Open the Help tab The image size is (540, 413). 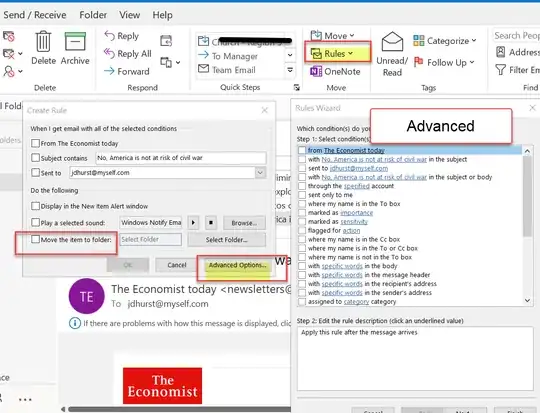[x=162, y=15]
